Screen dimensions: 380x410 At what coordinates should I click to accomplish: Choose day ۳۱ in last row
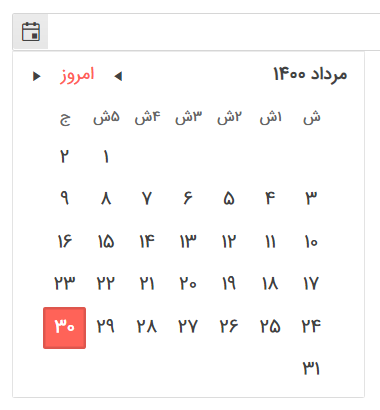pos(311,368)
